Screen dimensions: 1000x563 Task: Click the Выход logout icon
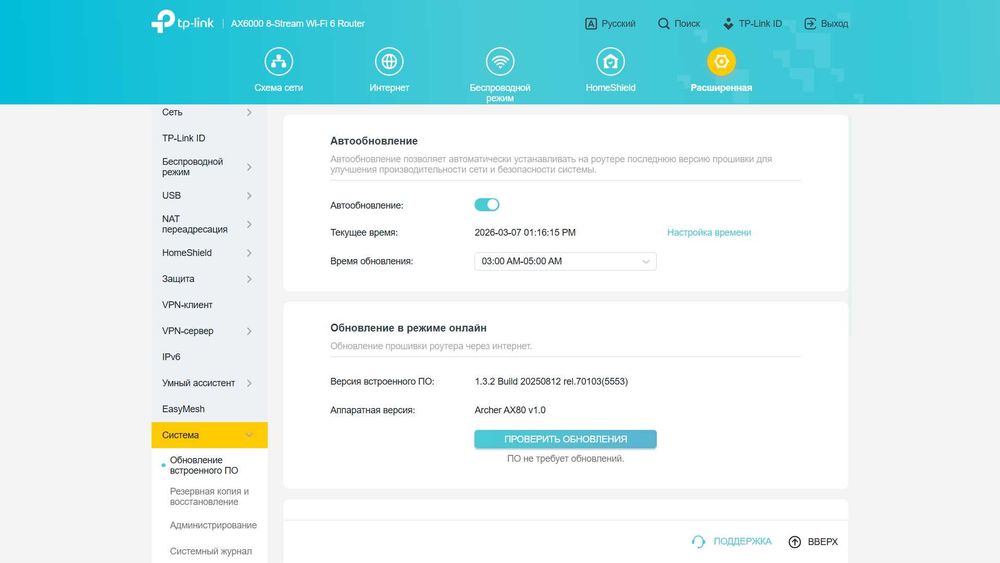pyautogui.click(x=810, y=24)
